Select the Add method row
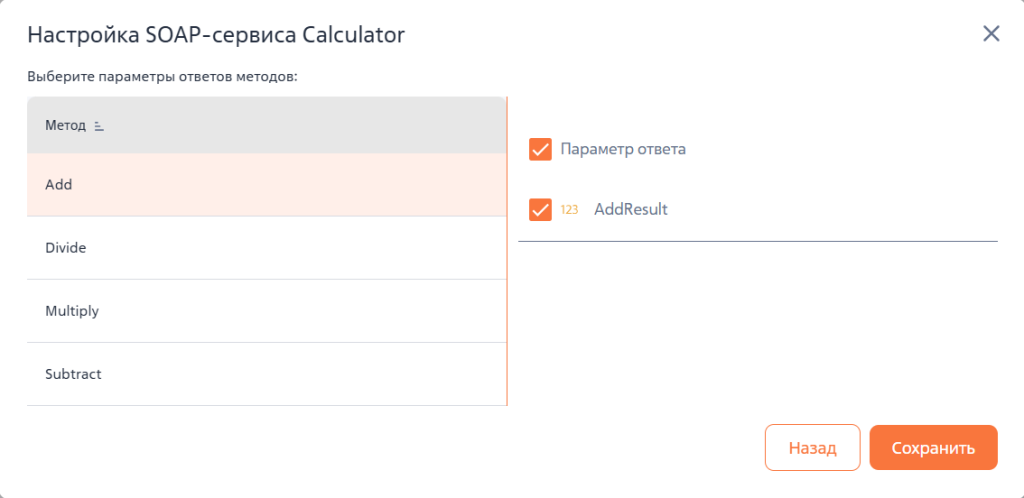Viewport: 1024px width, 498px height. [266, 185]
